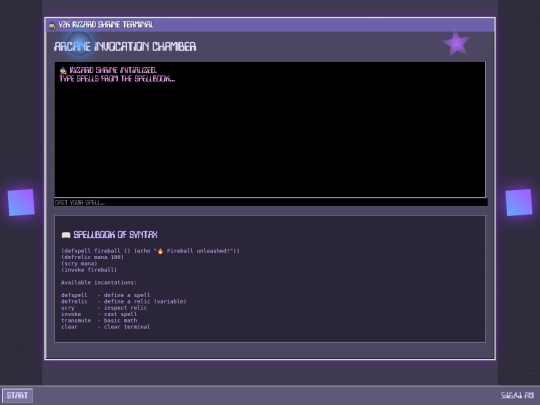Click 'transmute - basic math' row
Screen dimensions: 540x405
tap(99, 320)
